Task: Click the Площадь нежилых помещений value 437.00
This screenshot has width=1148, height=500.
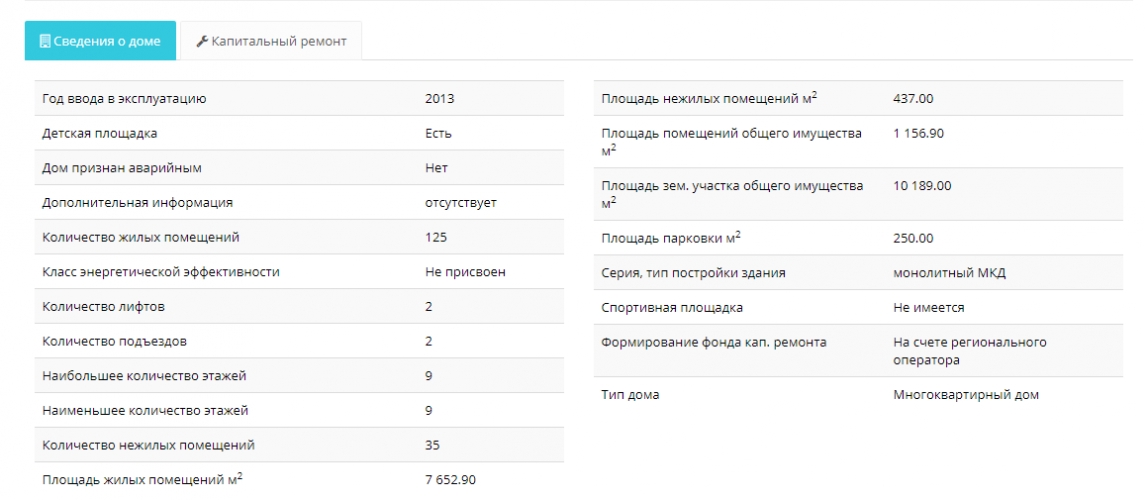Action: coord(913,99)
